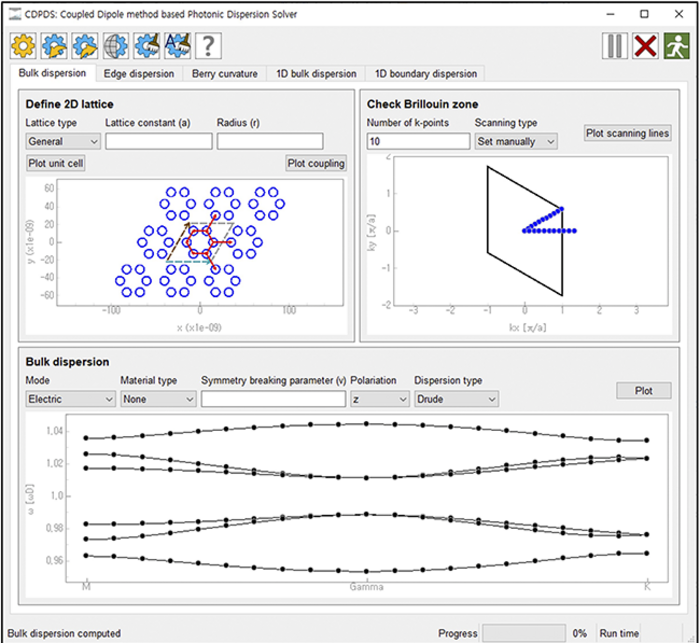This screenshot has height=643, width=700.
Task: Select the 1D boundary dispersion tab
Action: point(425,73)
